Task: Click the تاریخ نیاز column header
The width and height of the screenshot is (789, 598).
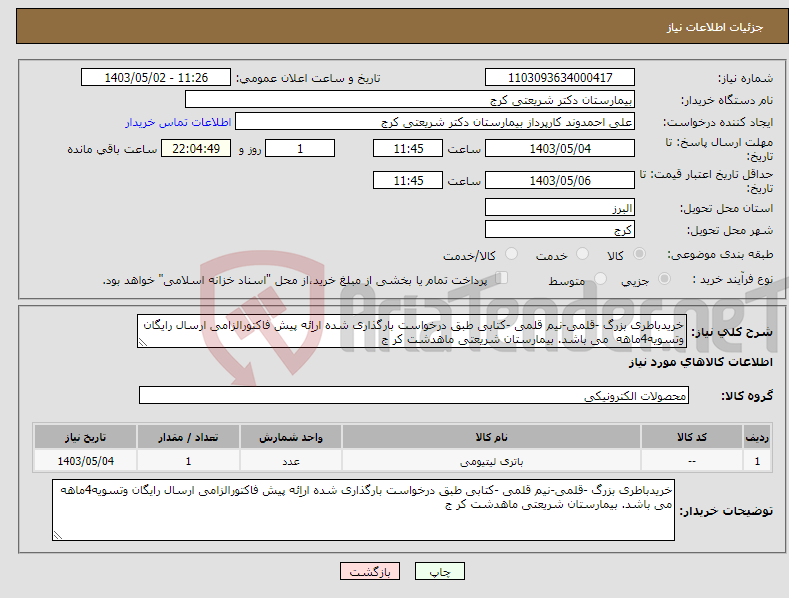Action: click(x=86, y=437)
